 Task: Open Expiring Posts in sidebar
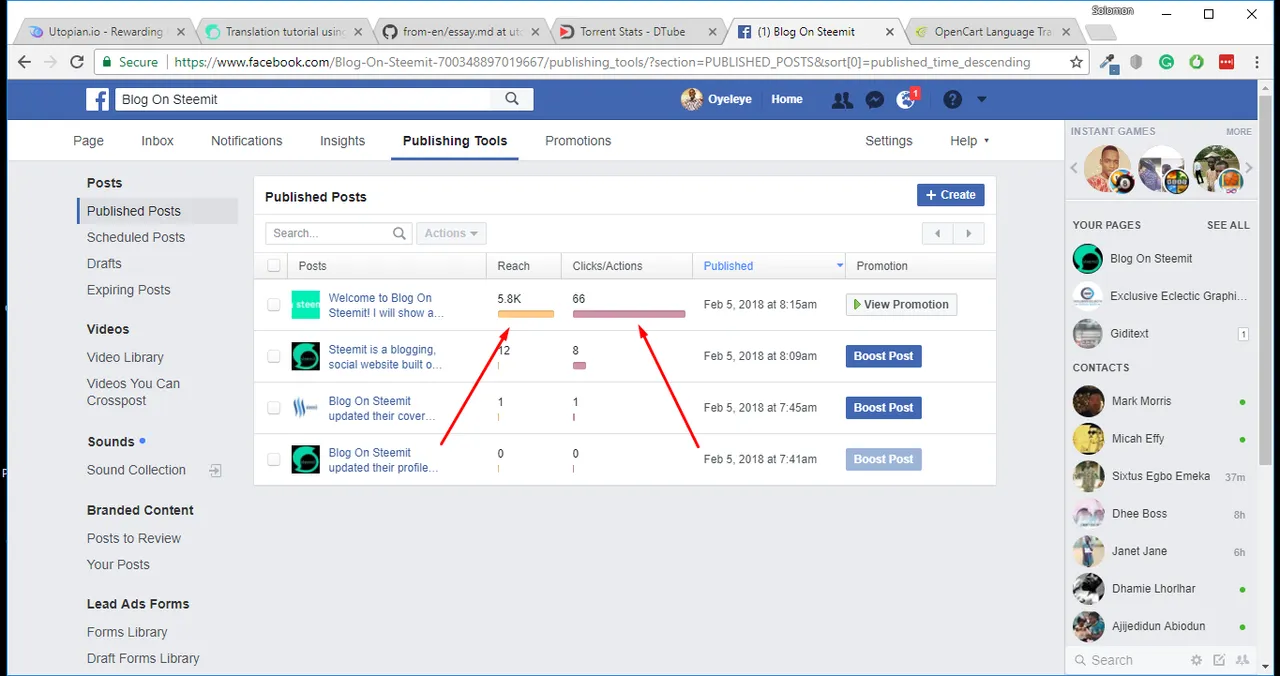128,290
